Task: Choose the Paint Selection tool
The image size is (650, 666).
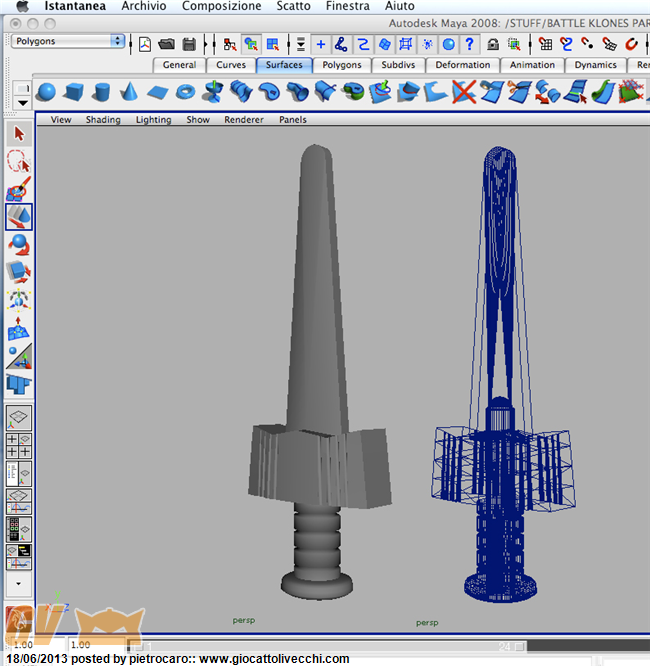Action: tap(19, 189)
